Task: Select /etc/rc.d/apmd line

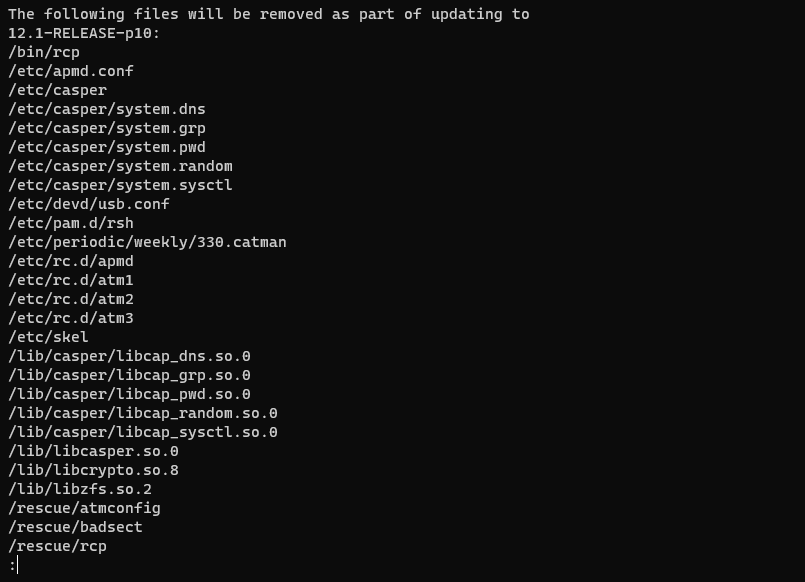Action: (71, 261)
